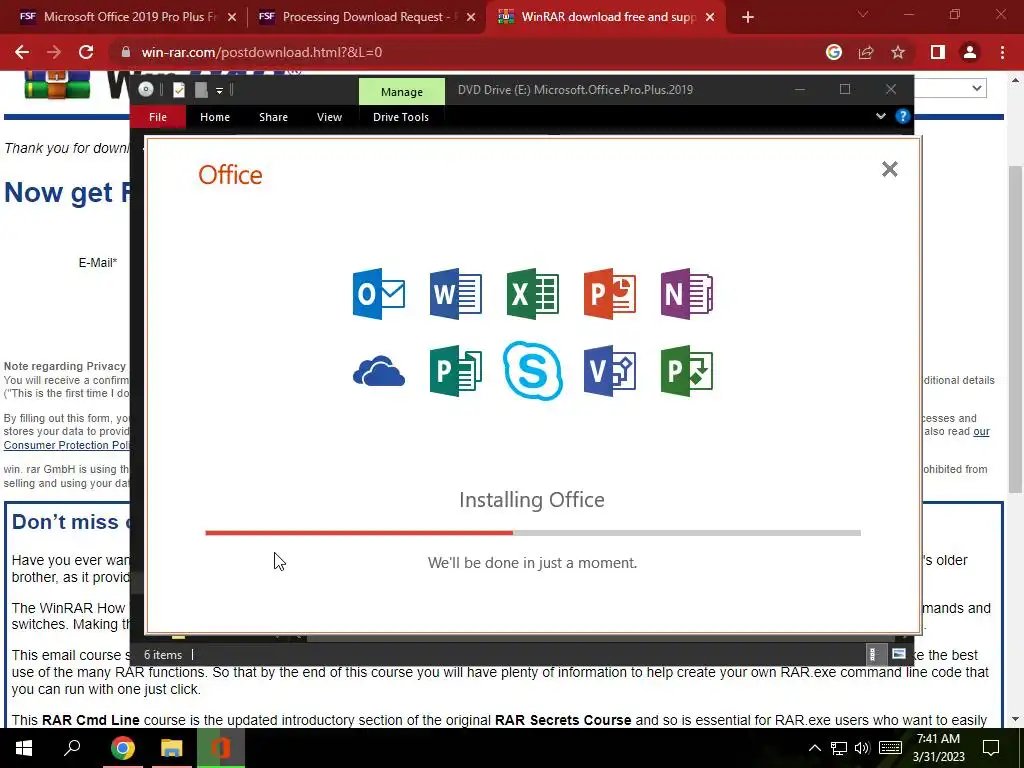1024x768 pixels.
Task: Open the Drive Tools tab
Action: [x=401, y=117]
